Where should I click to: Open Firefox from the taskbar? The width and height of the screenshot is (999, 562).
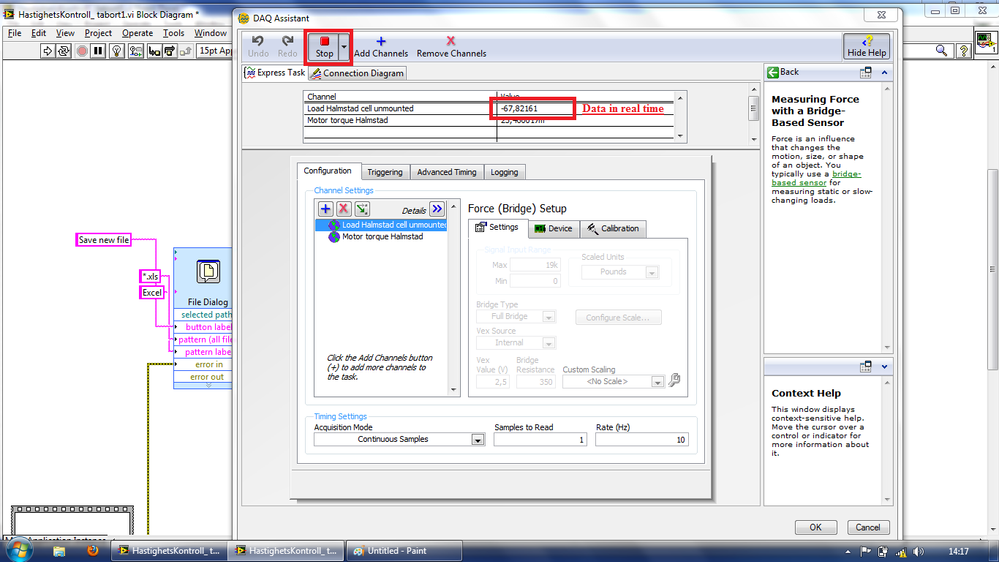point(93,551)
